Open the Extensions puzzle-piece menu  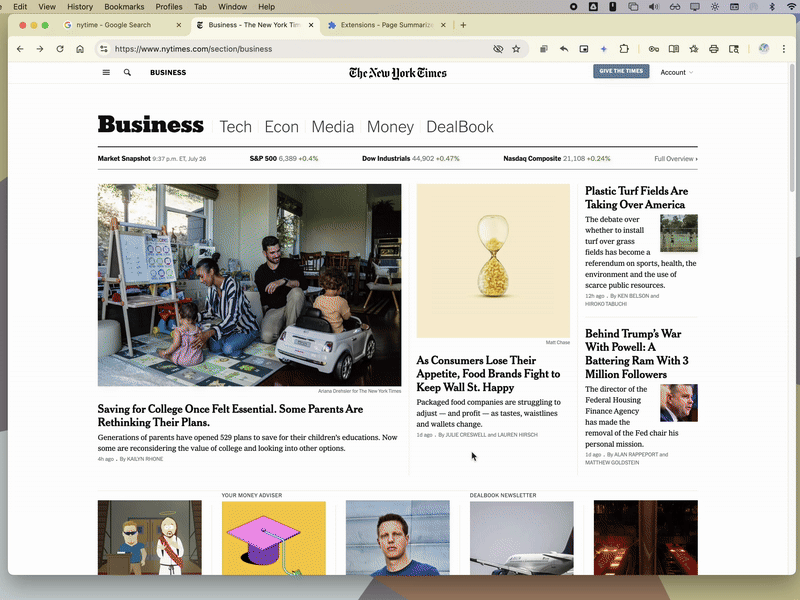tap(624, 49)
